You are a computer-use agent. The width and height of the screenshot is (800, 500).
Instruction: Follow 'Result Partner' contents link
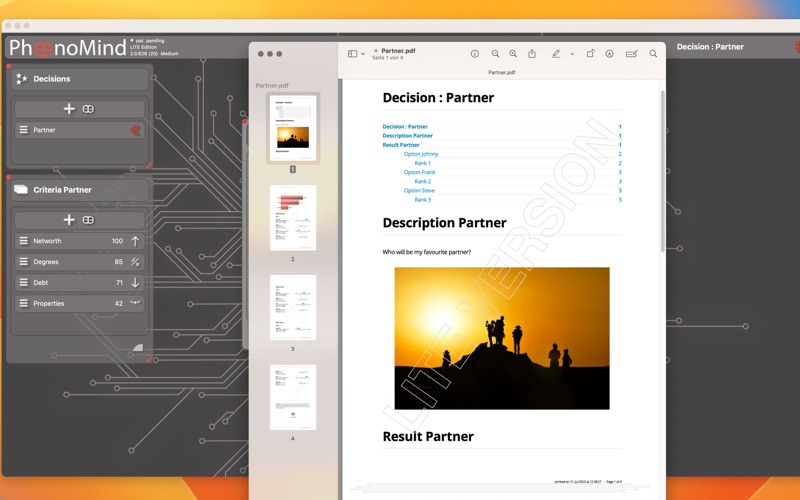coord(401,145)
